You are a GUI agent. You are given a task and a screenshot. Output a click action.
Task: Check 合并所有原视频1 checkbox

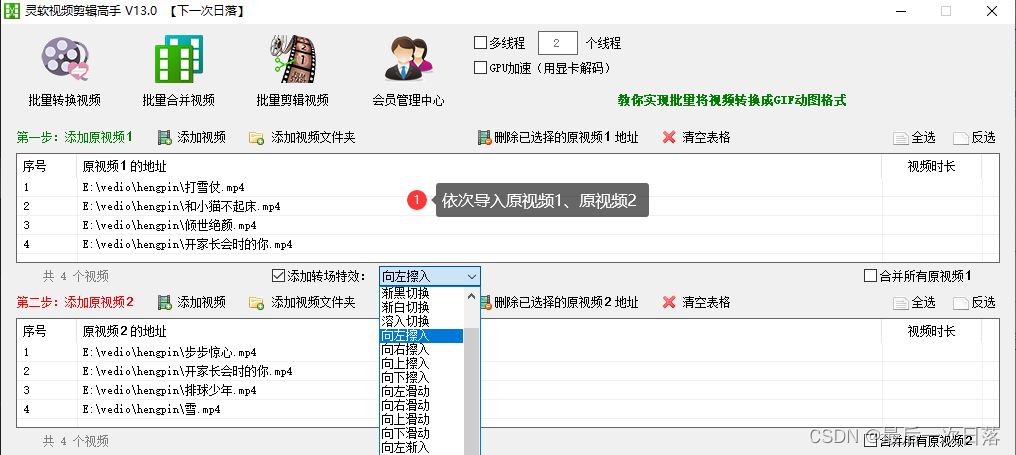870,276
